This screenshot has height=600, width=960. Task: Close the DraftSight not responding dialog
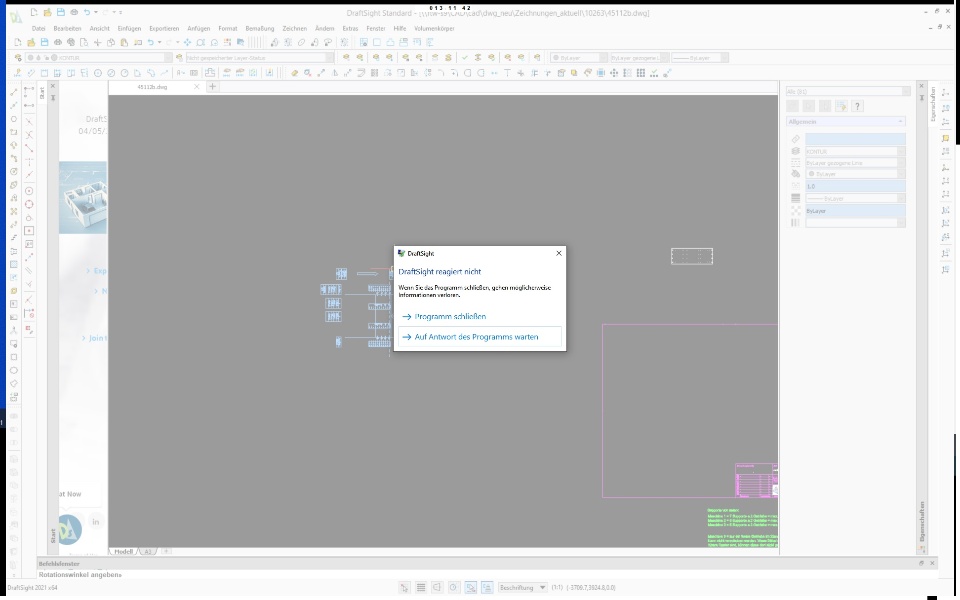[x=558, y=253]
